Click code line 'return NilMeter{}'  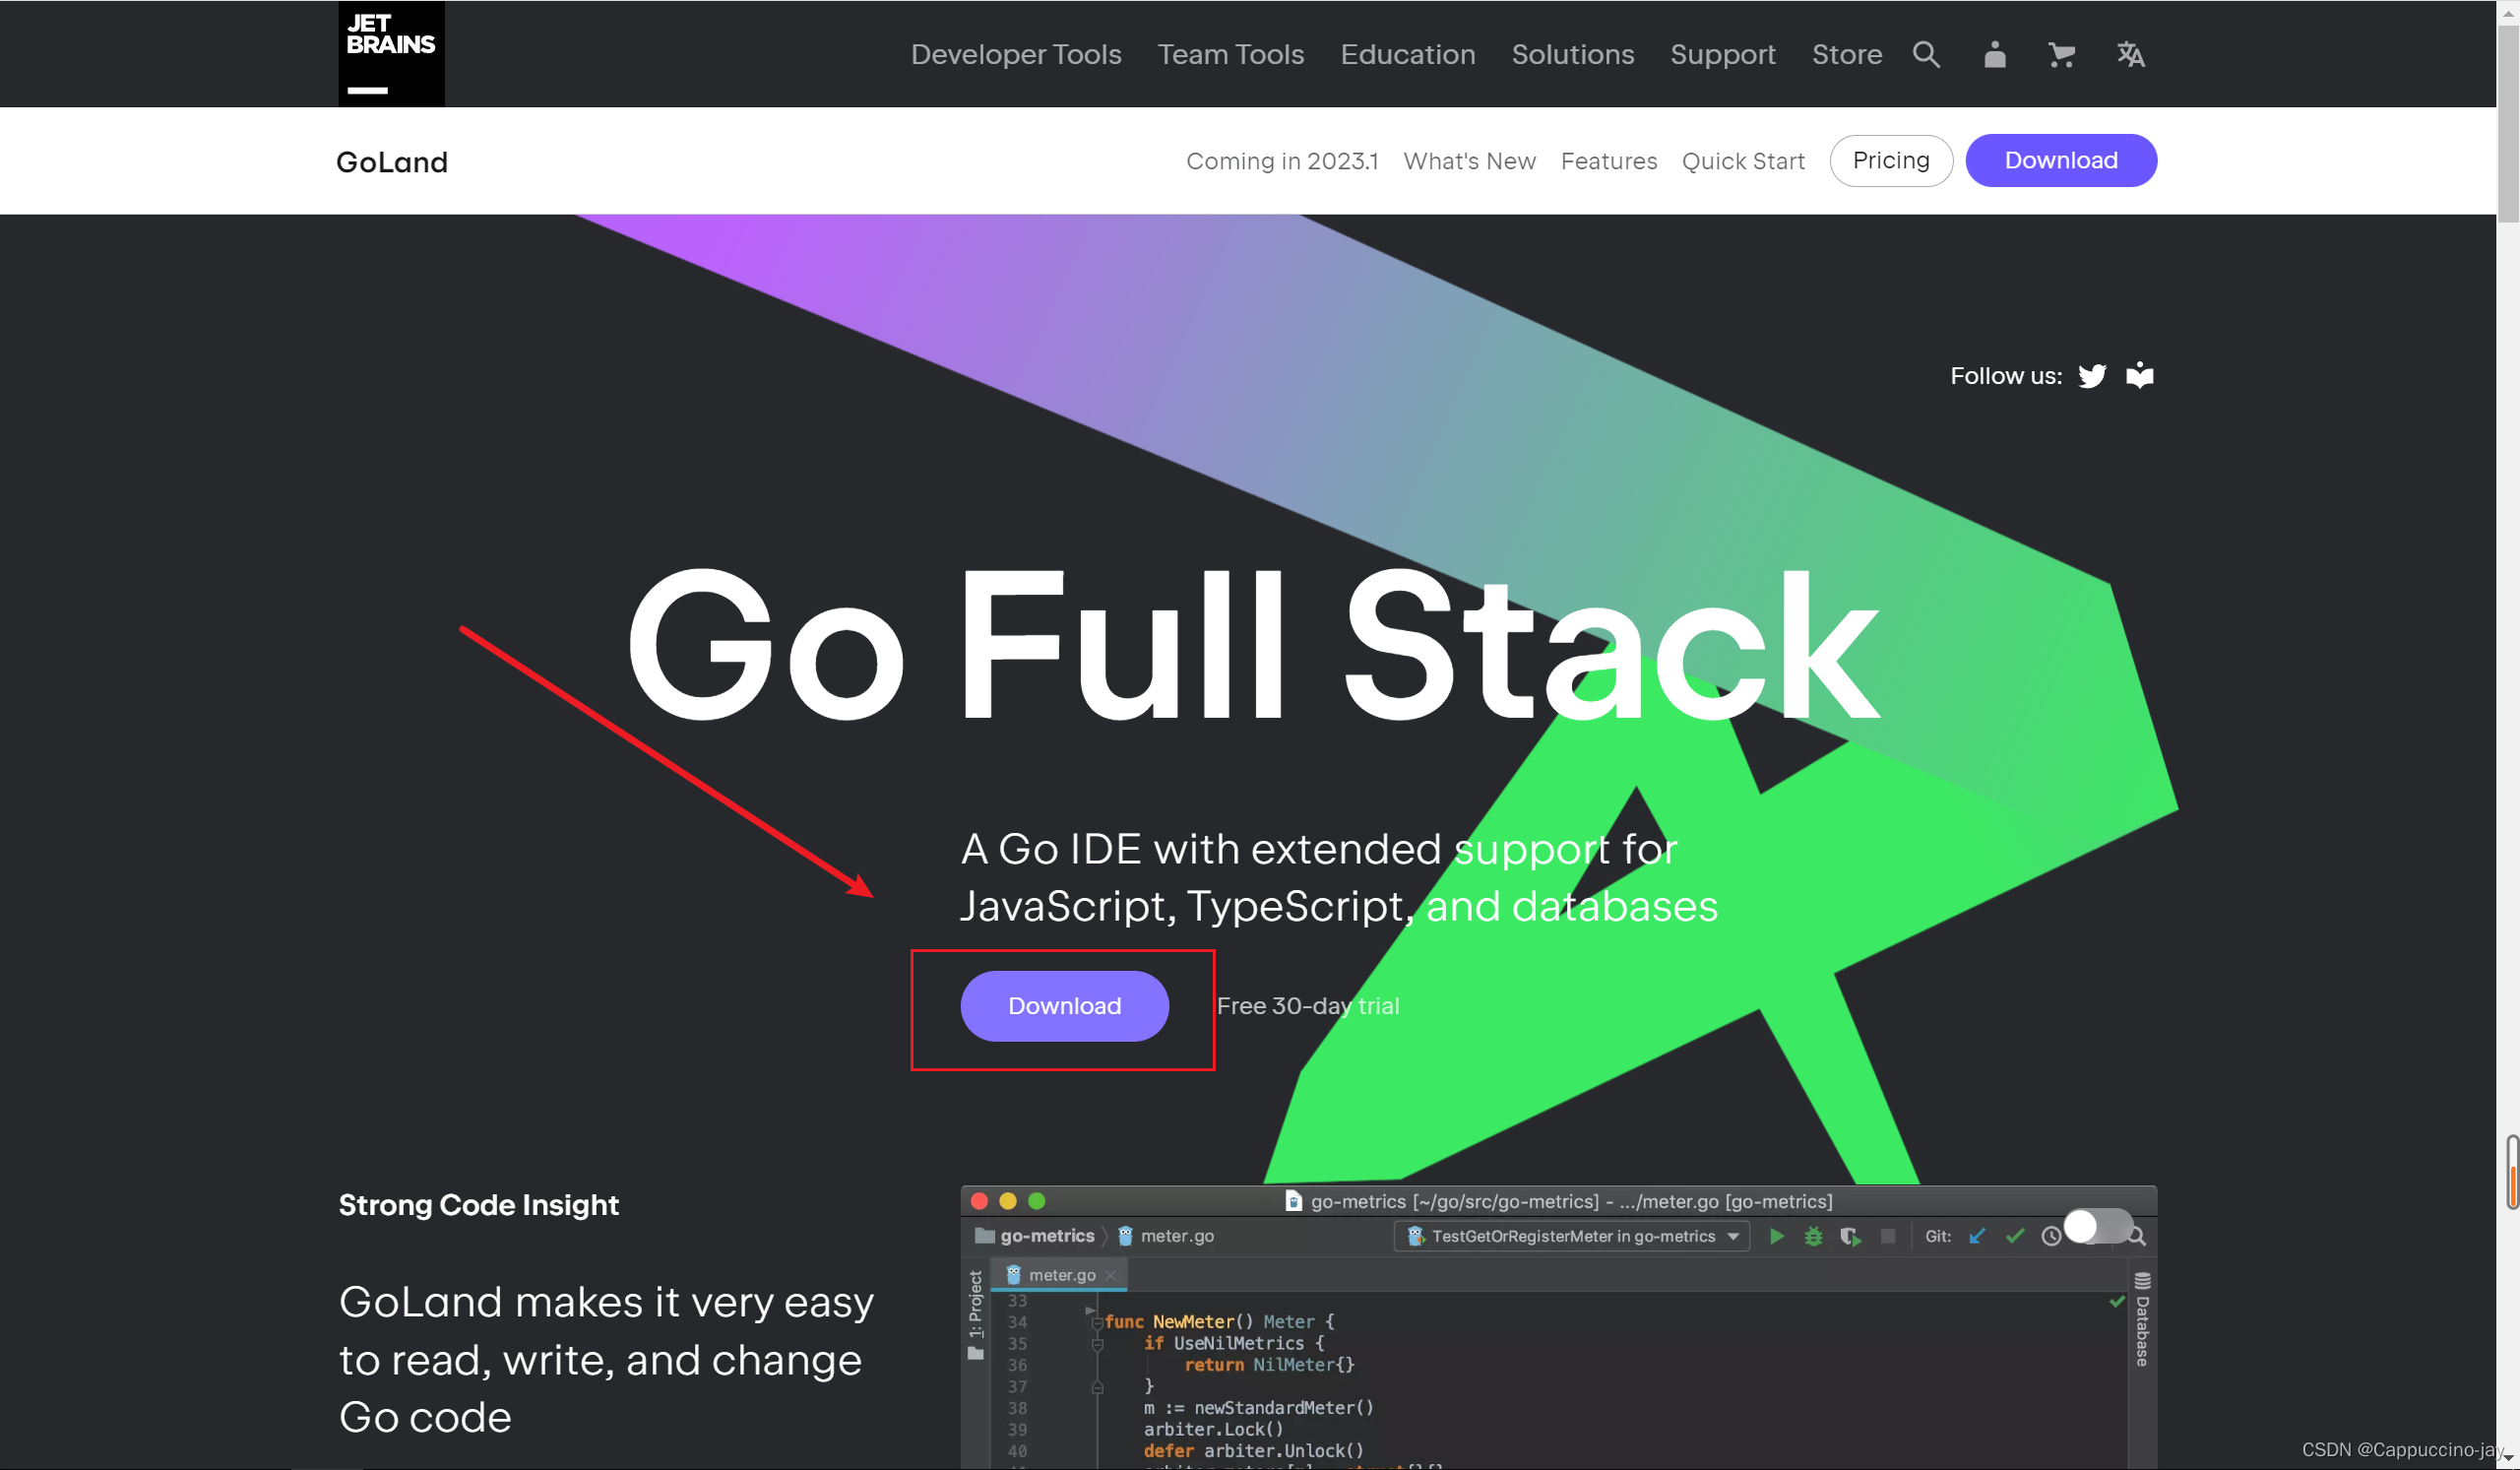[x=1269, y=1366]
